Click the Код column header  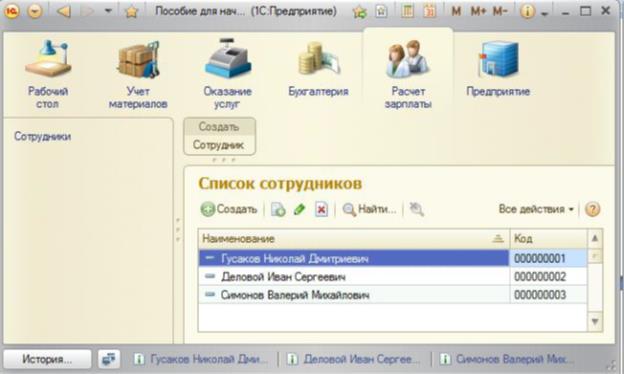pyautogui.click(x=548, y=239)
